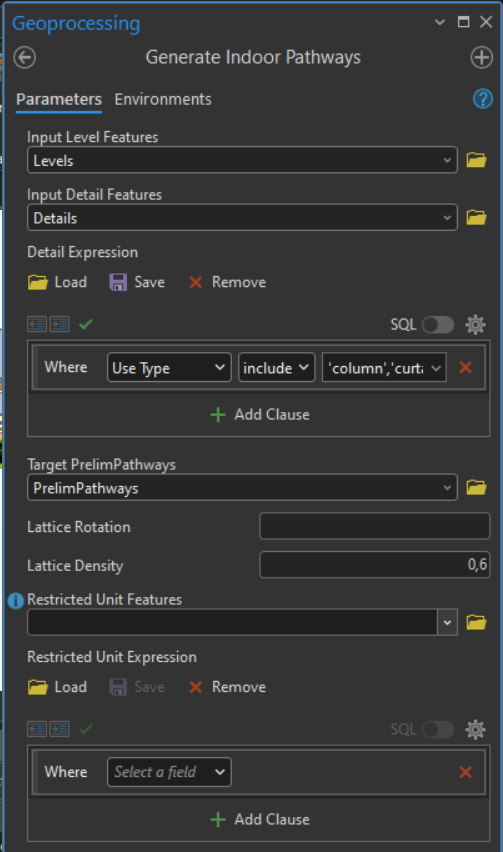Toggle SQL mode for Restricted Unit Expression
503x852 pixels.
click(438, 729)
